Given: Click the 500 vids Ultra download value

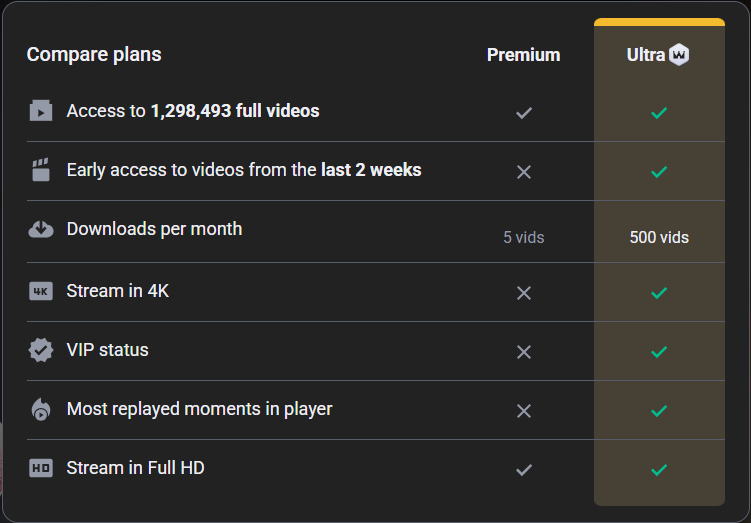Looking at the screenshot, I should (659, 238).
